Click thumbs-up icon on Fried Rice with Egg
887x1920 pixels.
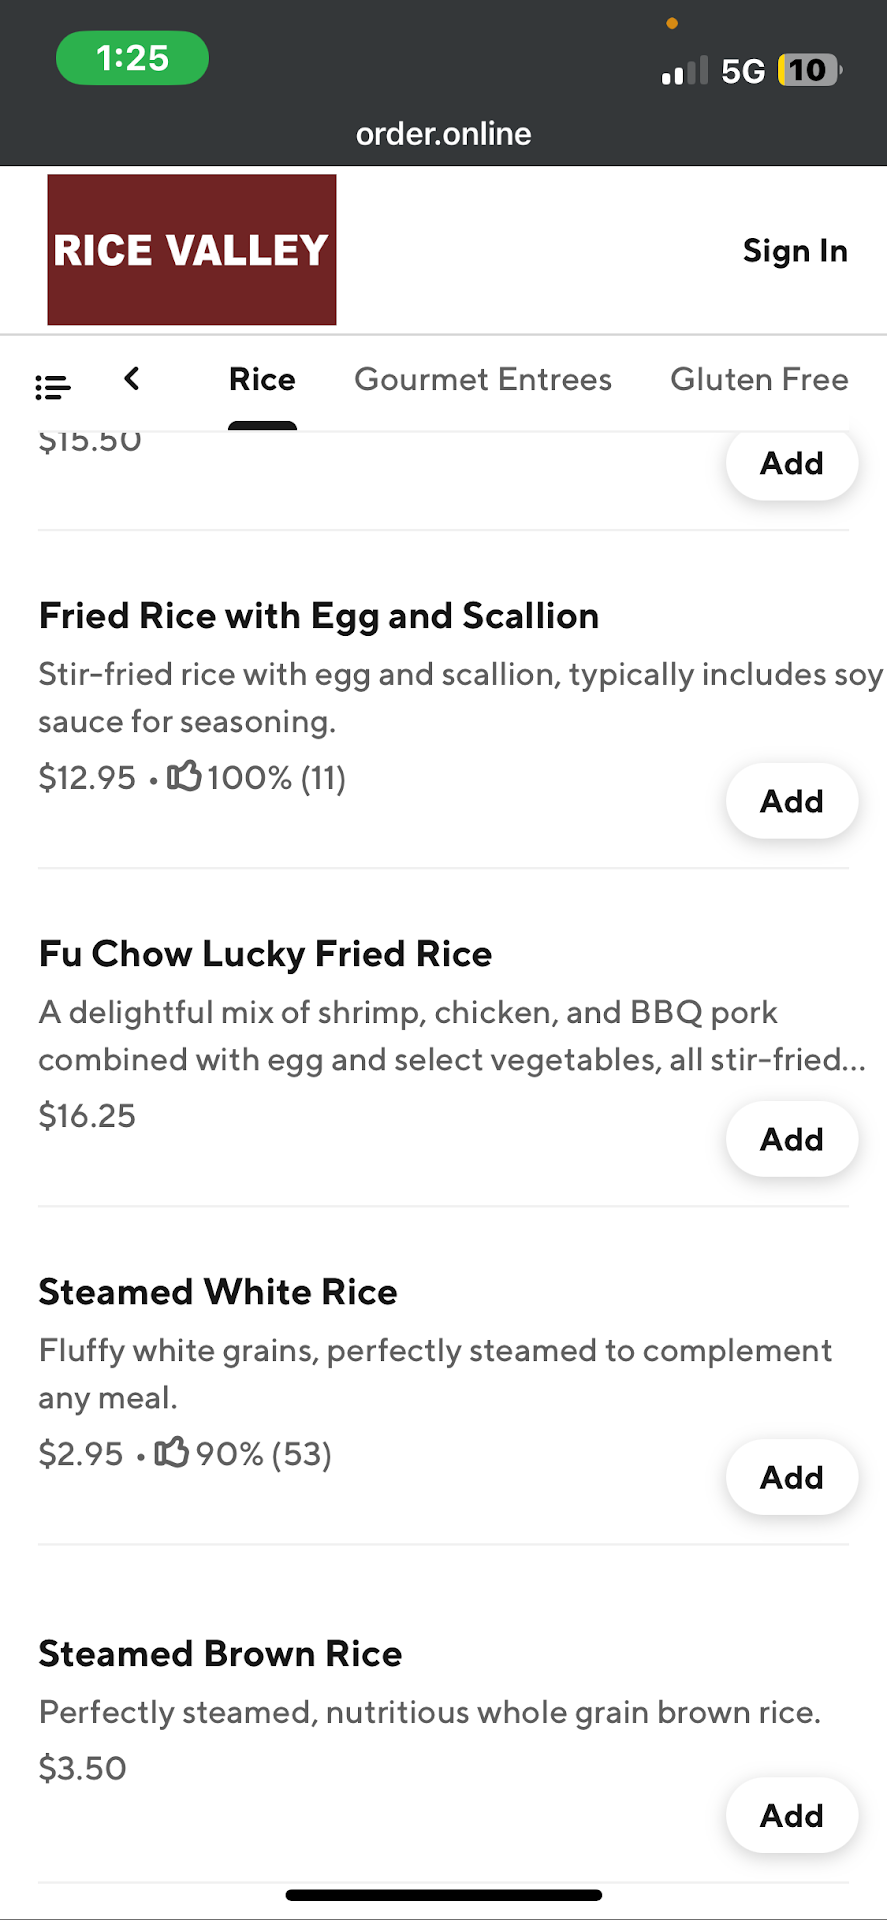point(184,776)
